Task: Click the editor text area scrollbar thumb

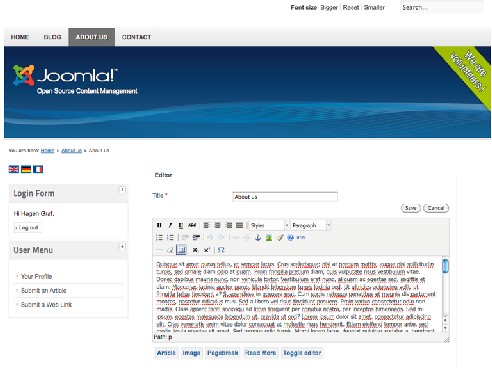Action: point(445,266)
